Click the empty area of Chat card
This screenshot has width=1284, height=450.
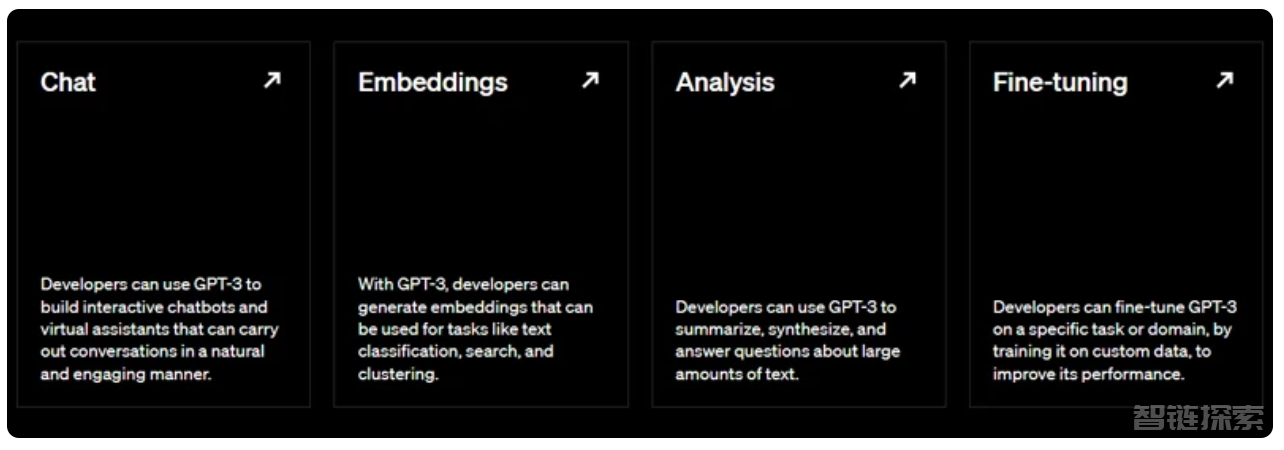point(163,185)
